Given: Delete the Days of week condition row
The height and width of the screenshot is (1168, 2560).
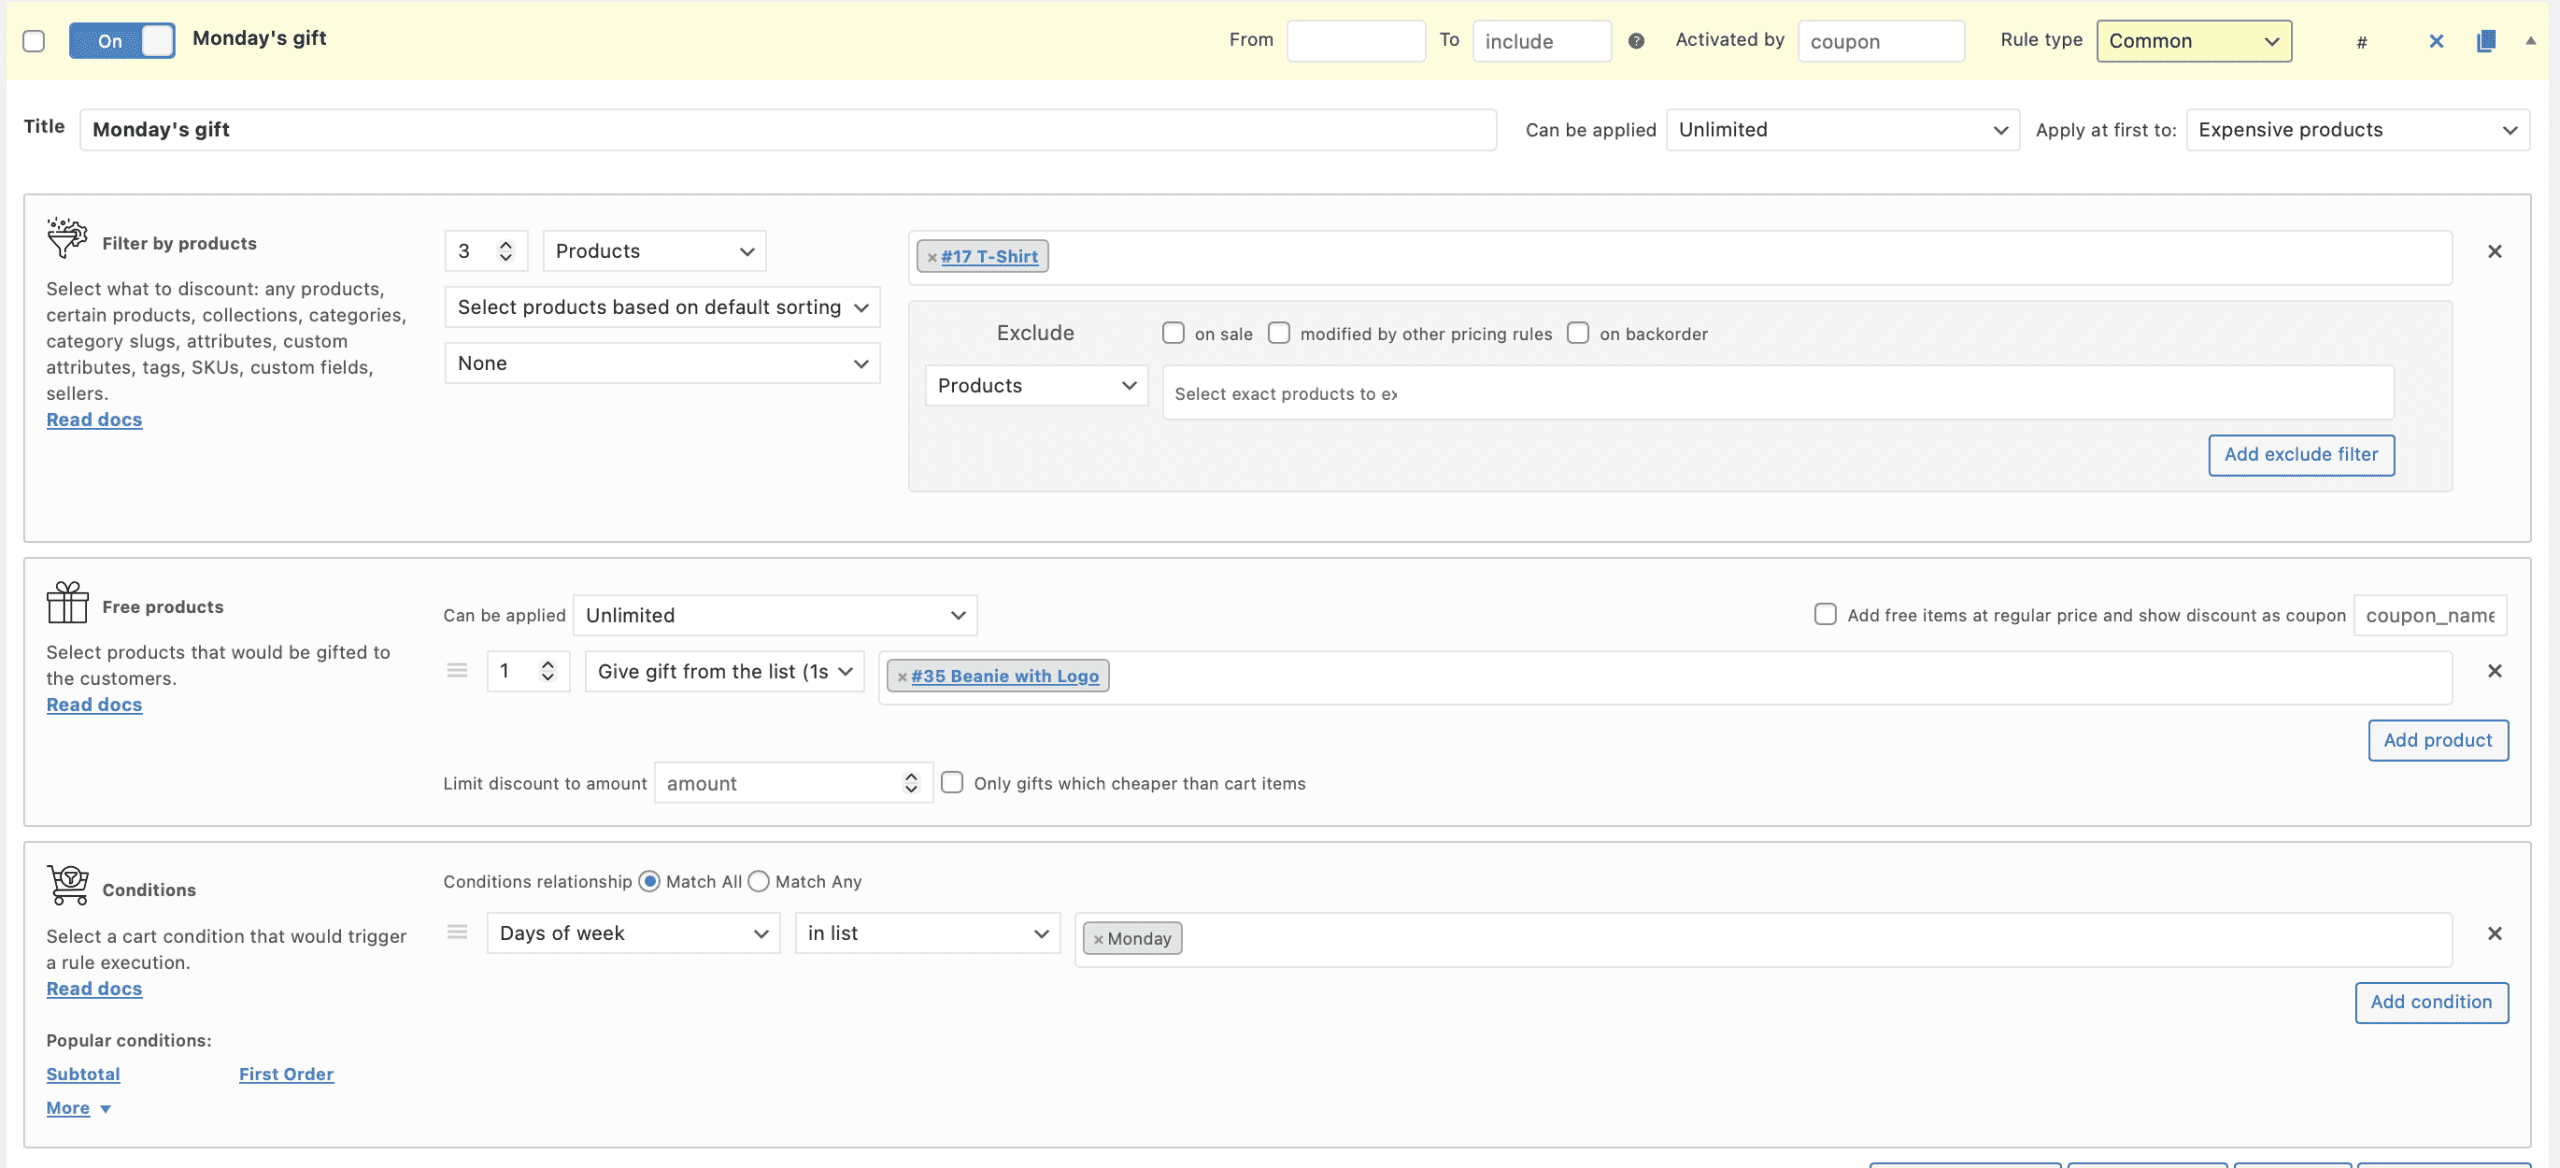Looking at the screenshot, I should [2494, 933].
